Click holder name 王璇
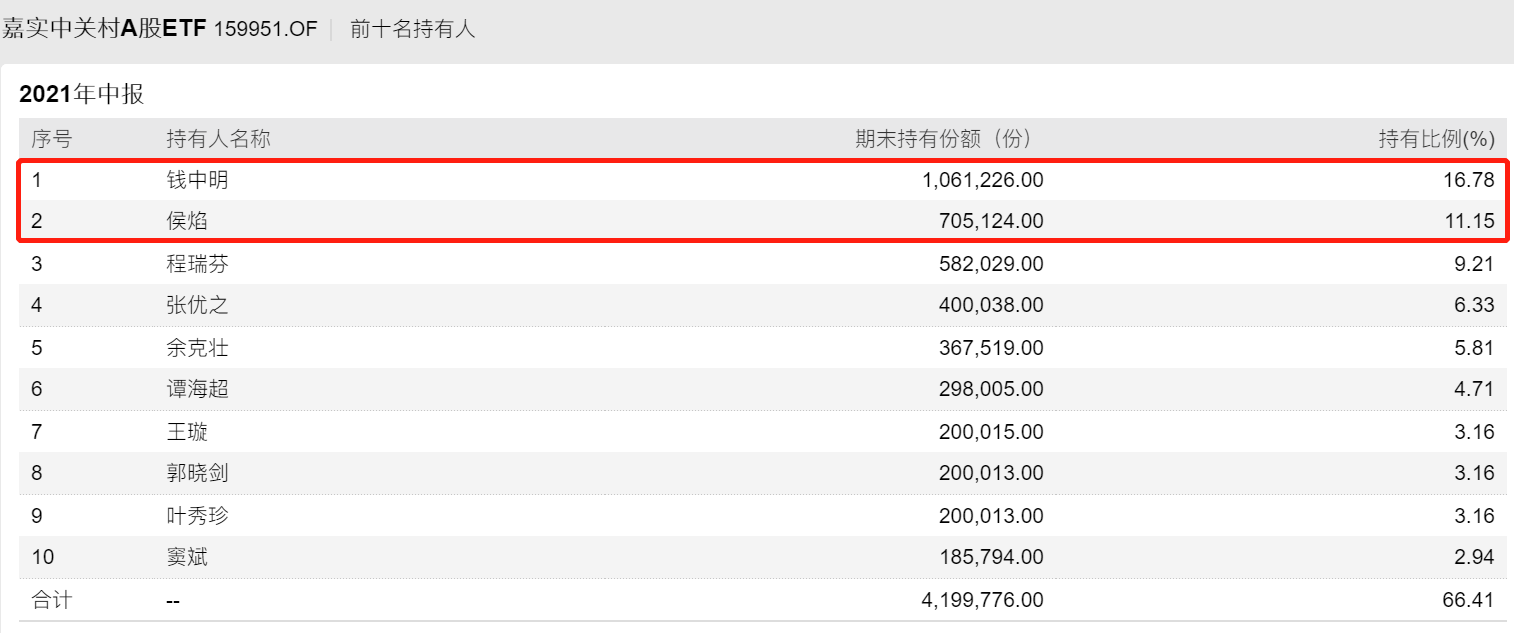This screenshot has width=1514, height=633. [x=187, y=432]
